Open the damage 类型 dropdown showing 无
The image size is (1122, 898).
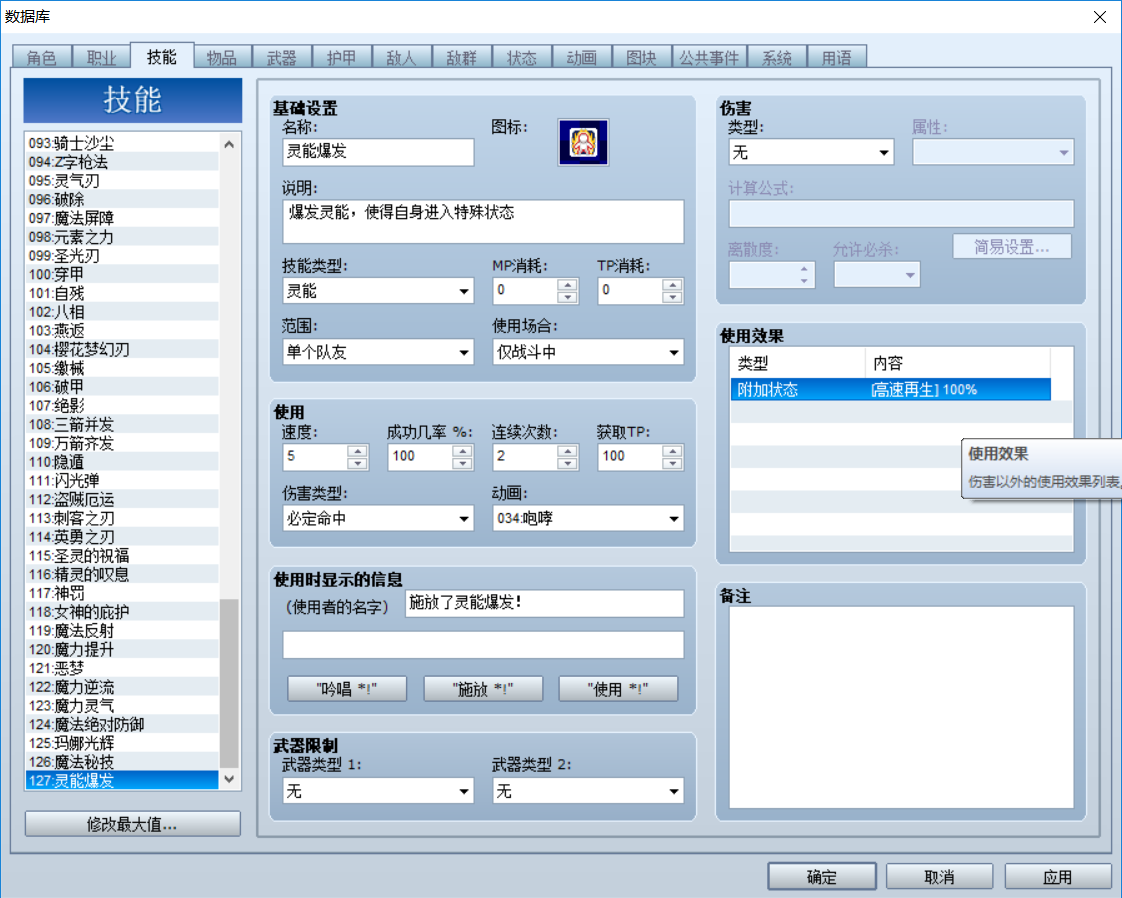pyautogui.click(x=811, y=152)
